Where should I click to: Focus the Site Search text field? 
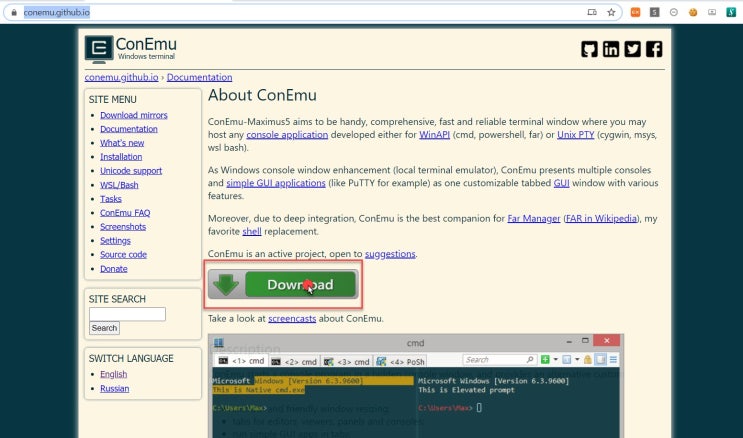coord(127,314)
